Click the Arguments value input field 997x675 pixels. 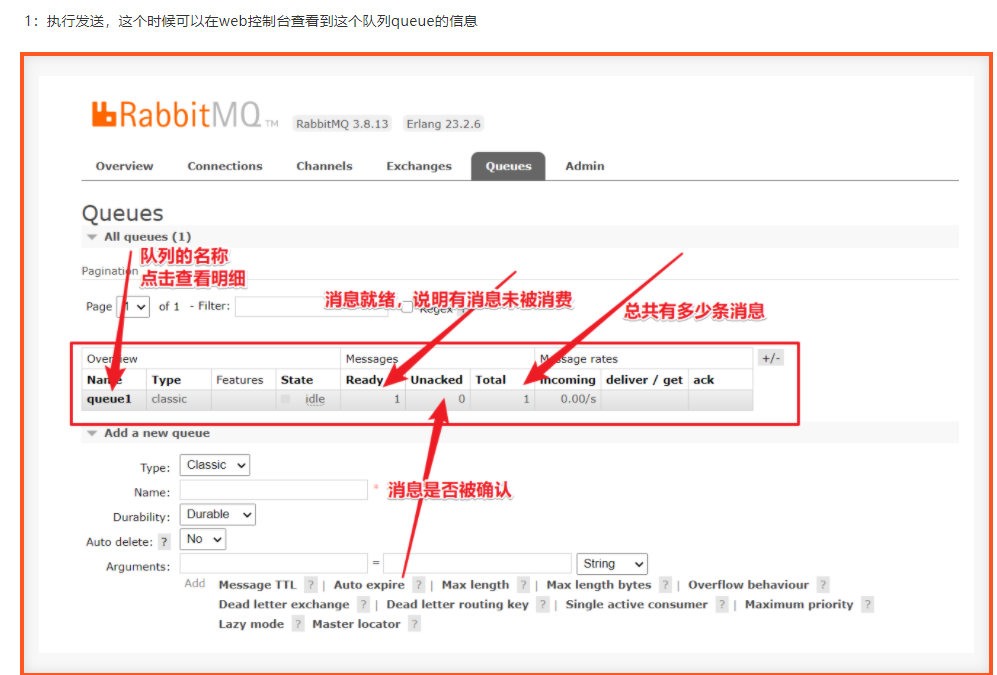click(477, 564)
